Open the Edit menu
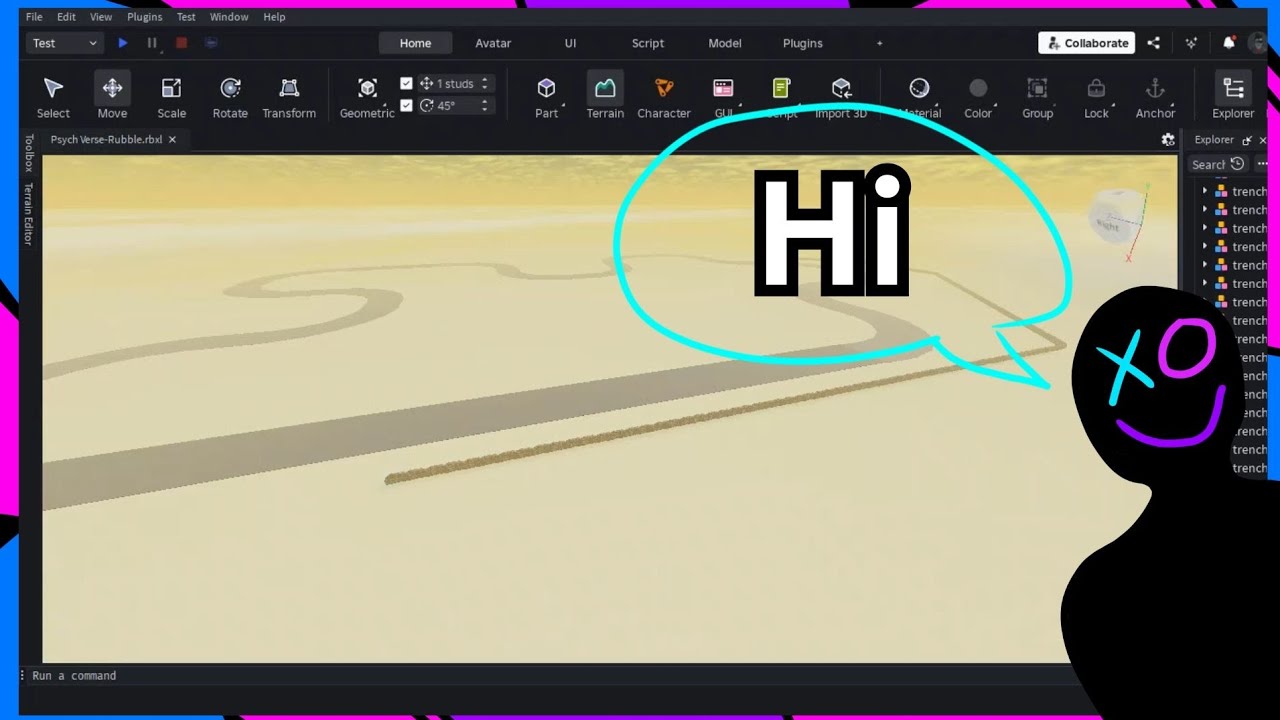Image resolution: width=1280 pixels, height=720 pixels. (x=66, y=17)
